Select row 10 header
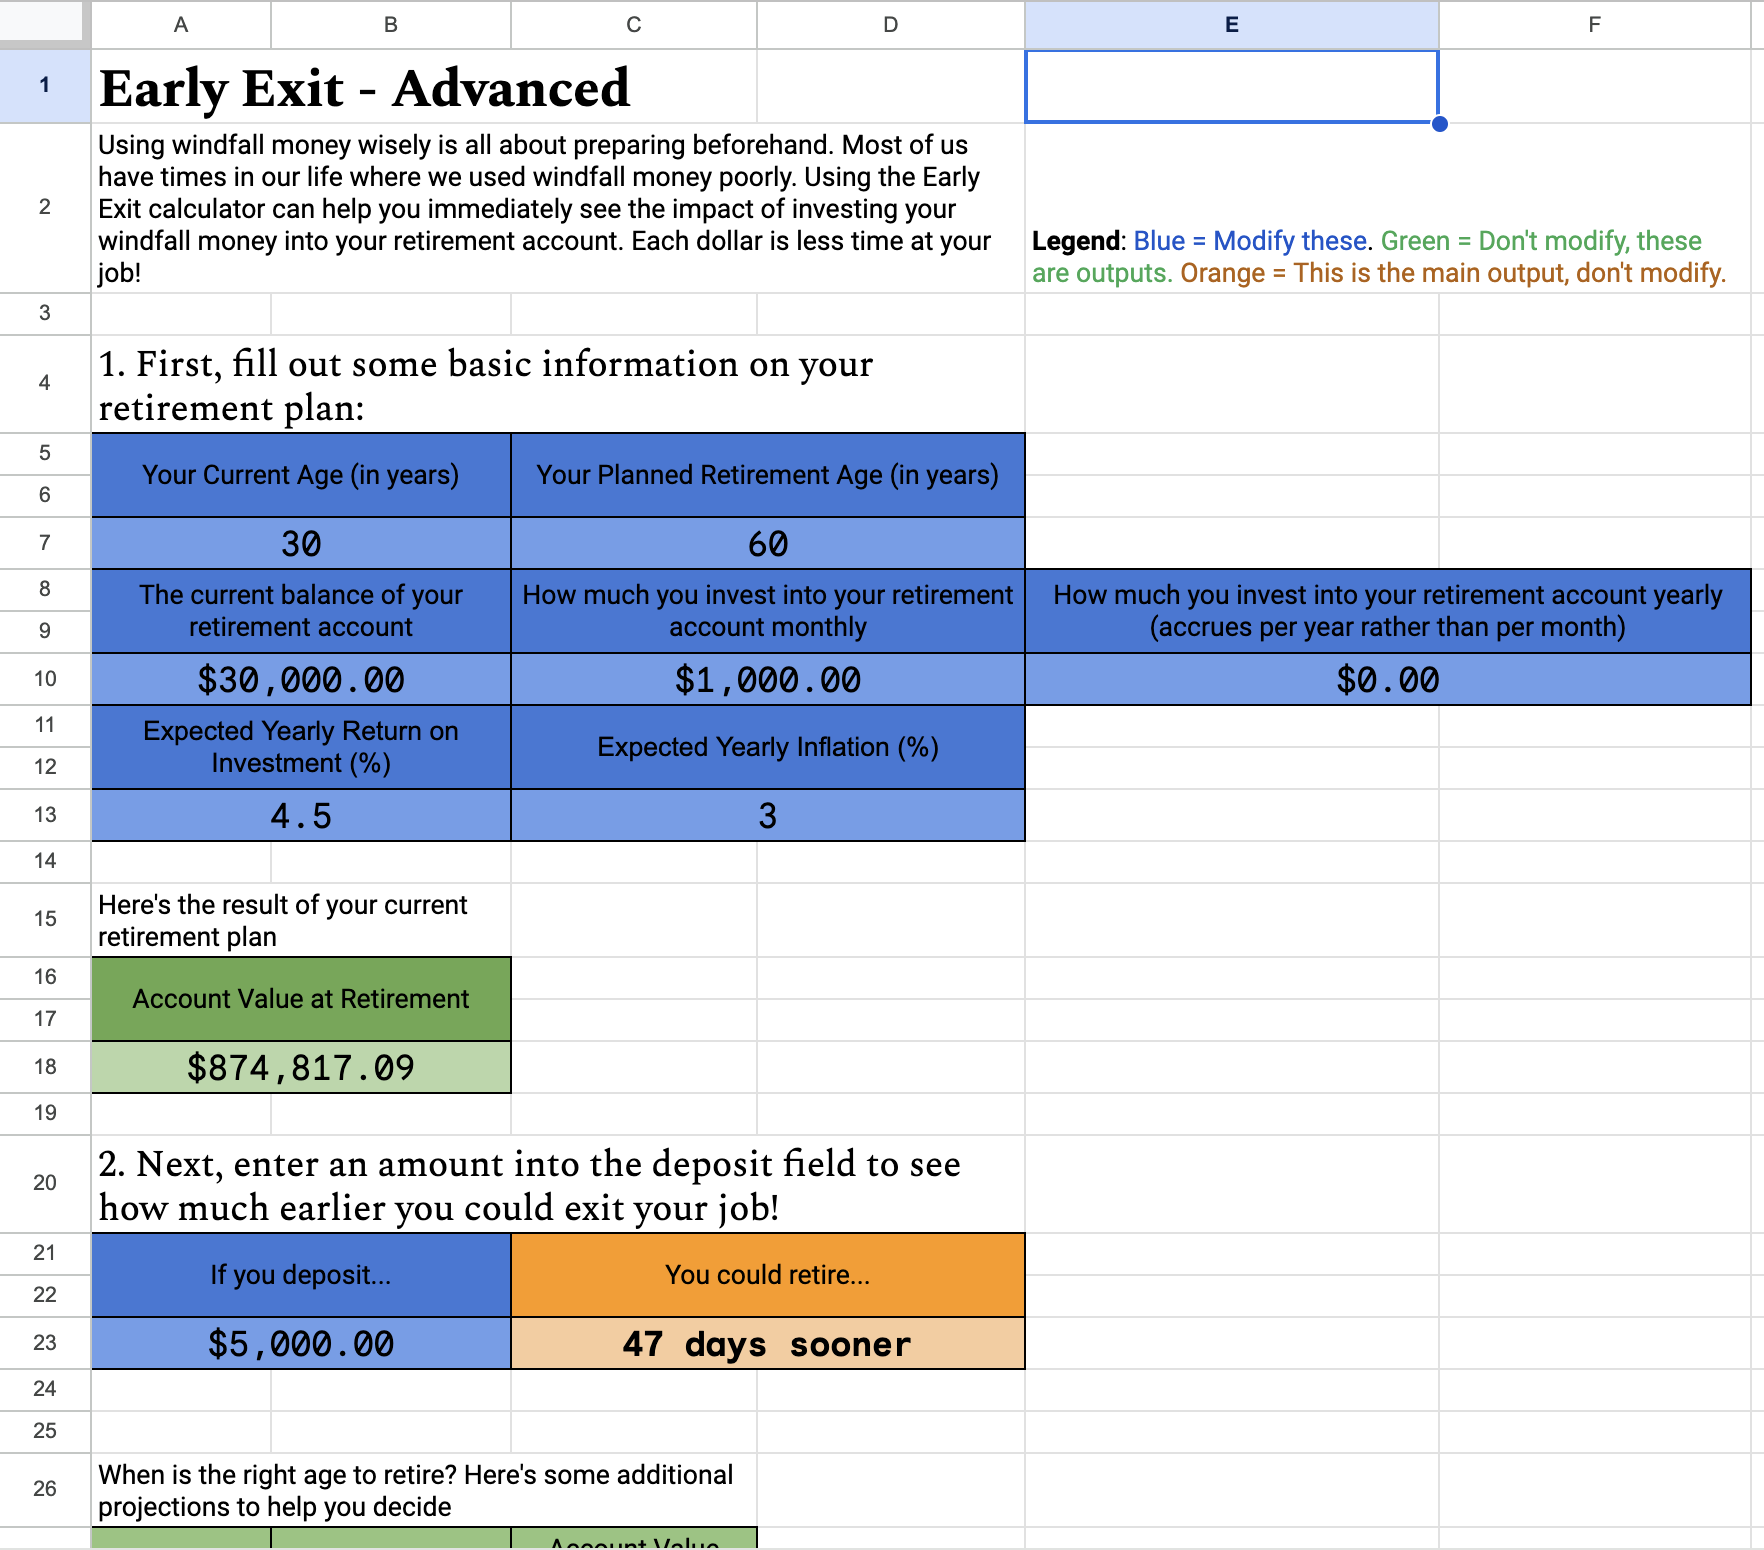Screen dimensions: 1764x1550 pyautogui.click(x=45, y=679)
